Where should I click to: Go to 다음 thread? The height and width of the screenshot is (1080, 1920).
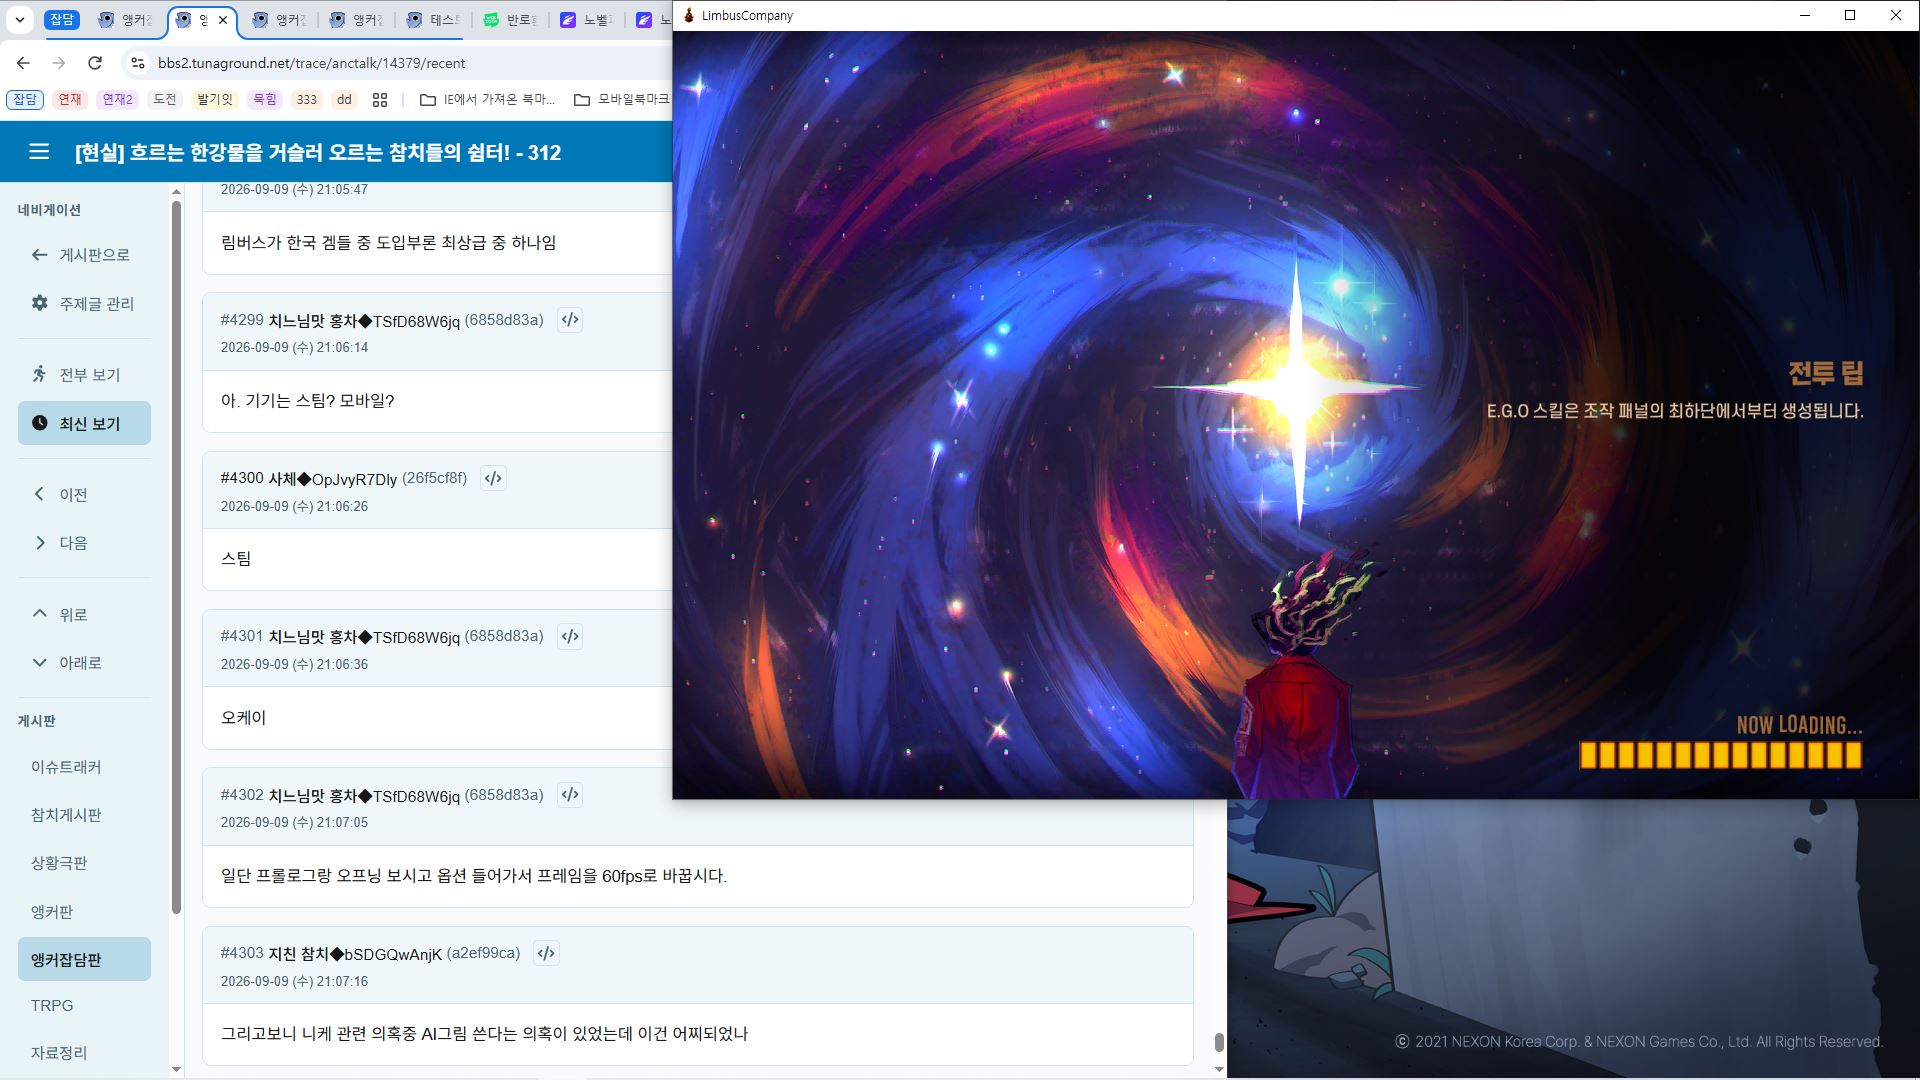[84, 542]
